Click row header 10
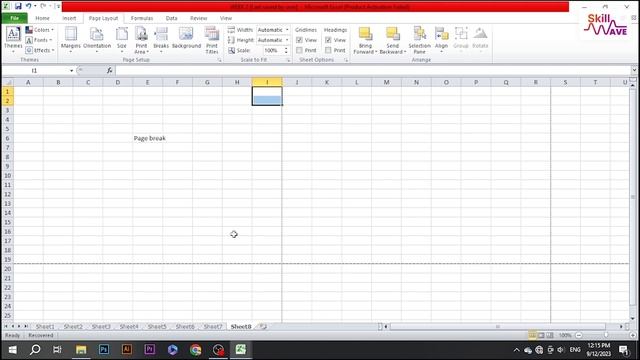Viewport: 640px width, 360px height. [7, 176]
